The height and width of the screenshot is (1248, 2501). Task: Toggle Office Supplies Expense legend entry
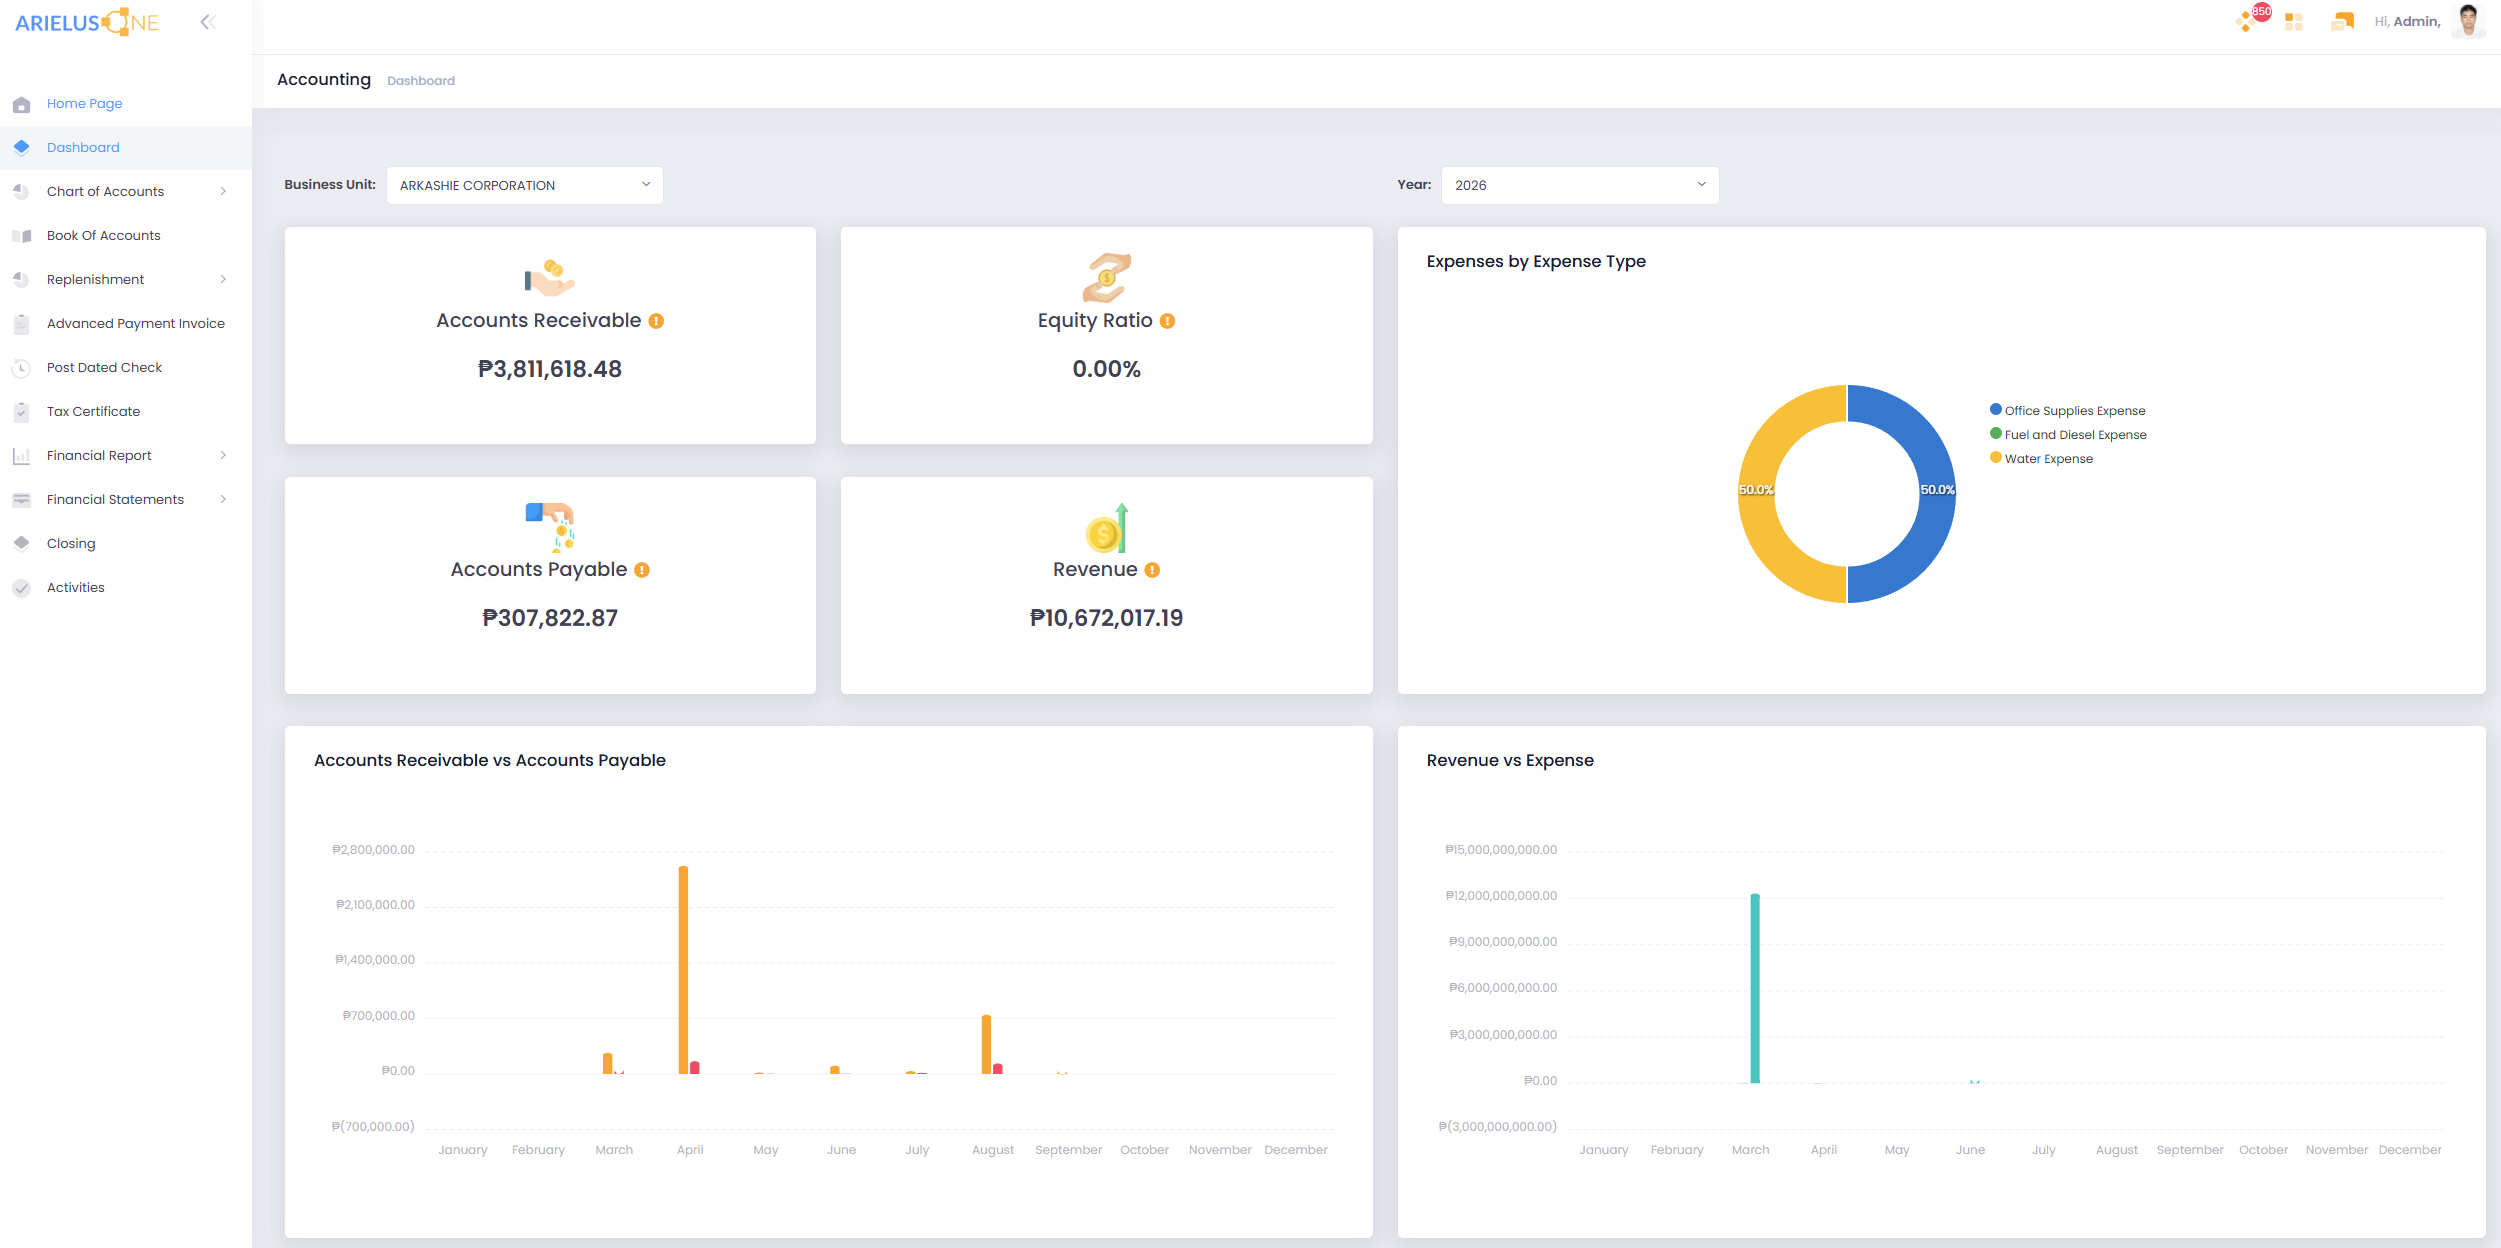[2068, 411]
